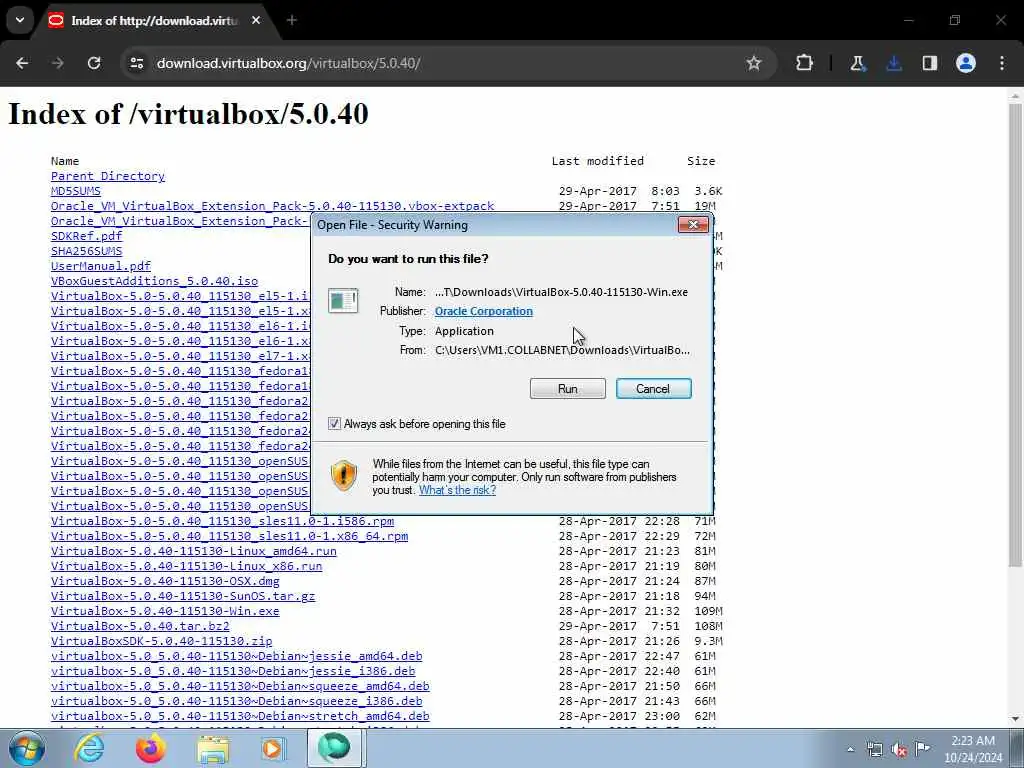Open the Oracle Corporation publisher link
Viewport: 1024px width, 768px height.
coord(483,311)
